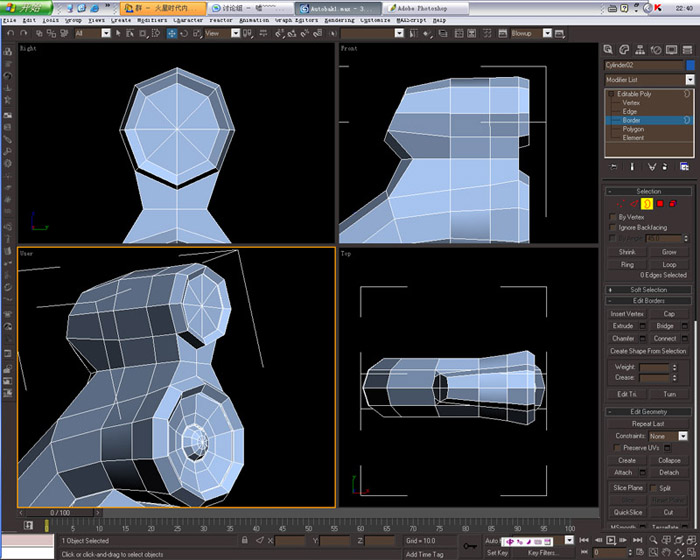
Task: Open the Hierarchy command panel tab
Action: pos(640,50)
